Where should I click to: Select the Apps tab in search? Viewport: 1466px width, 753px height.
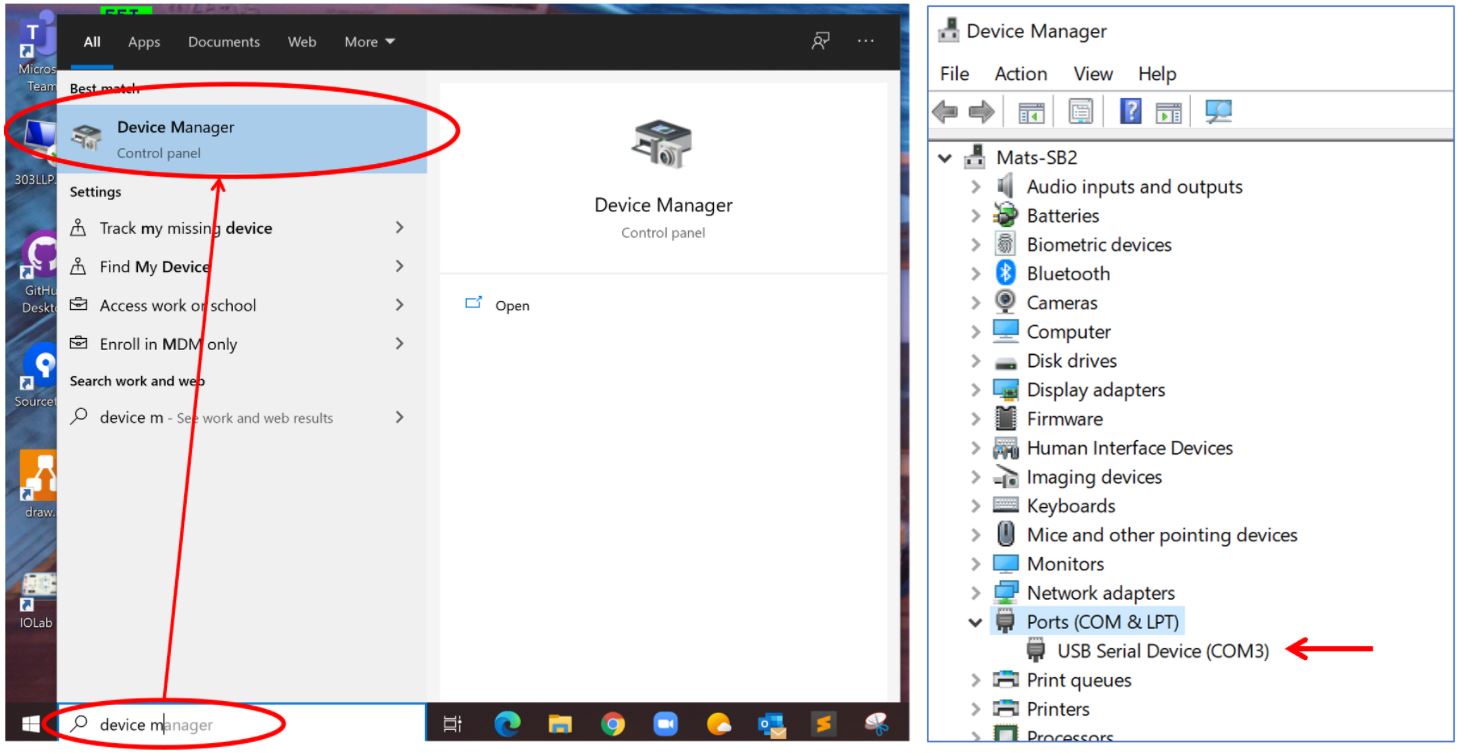(x=143, y=41)
